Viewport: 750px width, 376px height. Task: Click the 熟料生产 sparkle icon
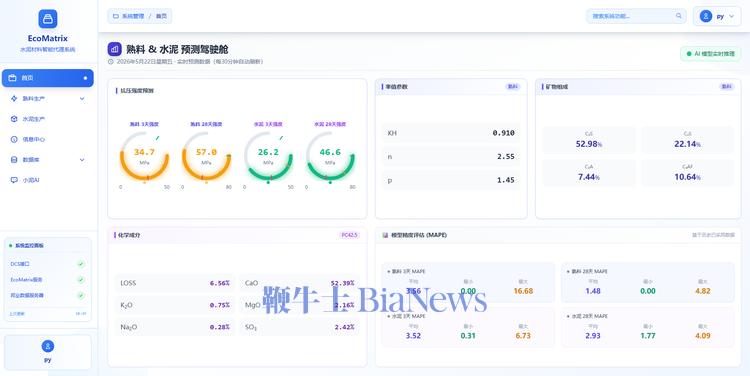(x=14, y=99)
